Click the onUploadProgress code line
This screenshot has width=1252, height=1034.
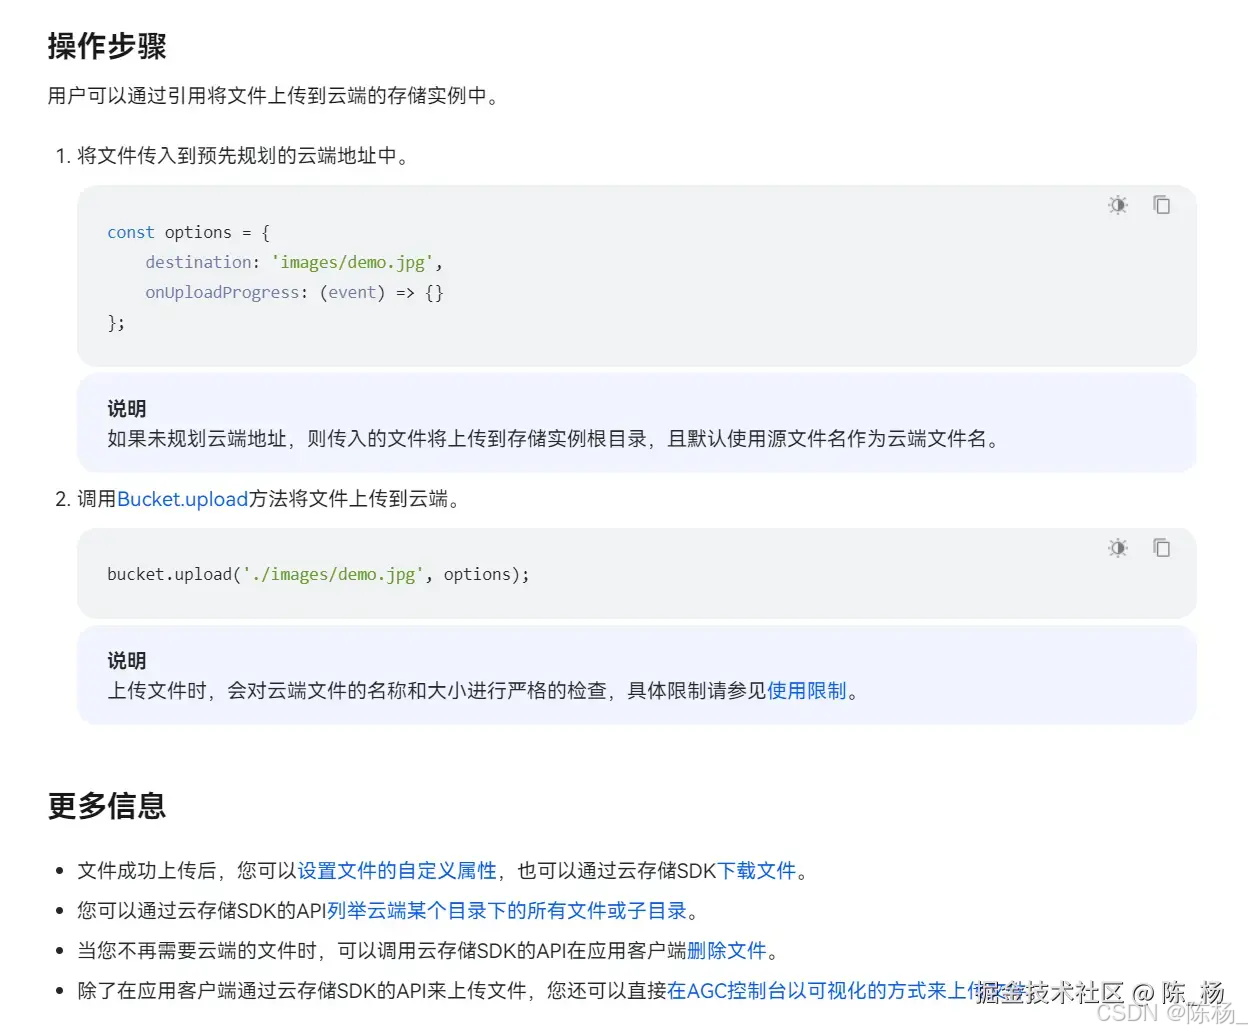294,292
